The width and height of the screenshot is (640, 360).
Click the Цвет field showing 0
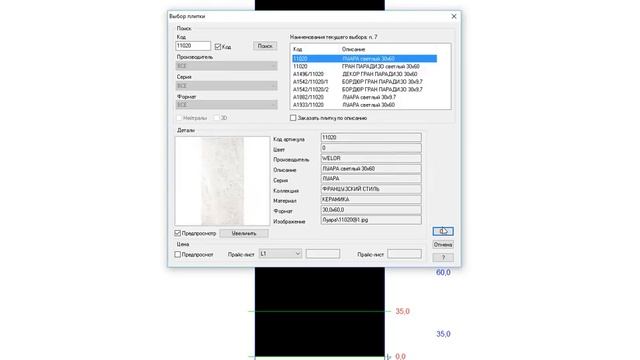point(371,148)
